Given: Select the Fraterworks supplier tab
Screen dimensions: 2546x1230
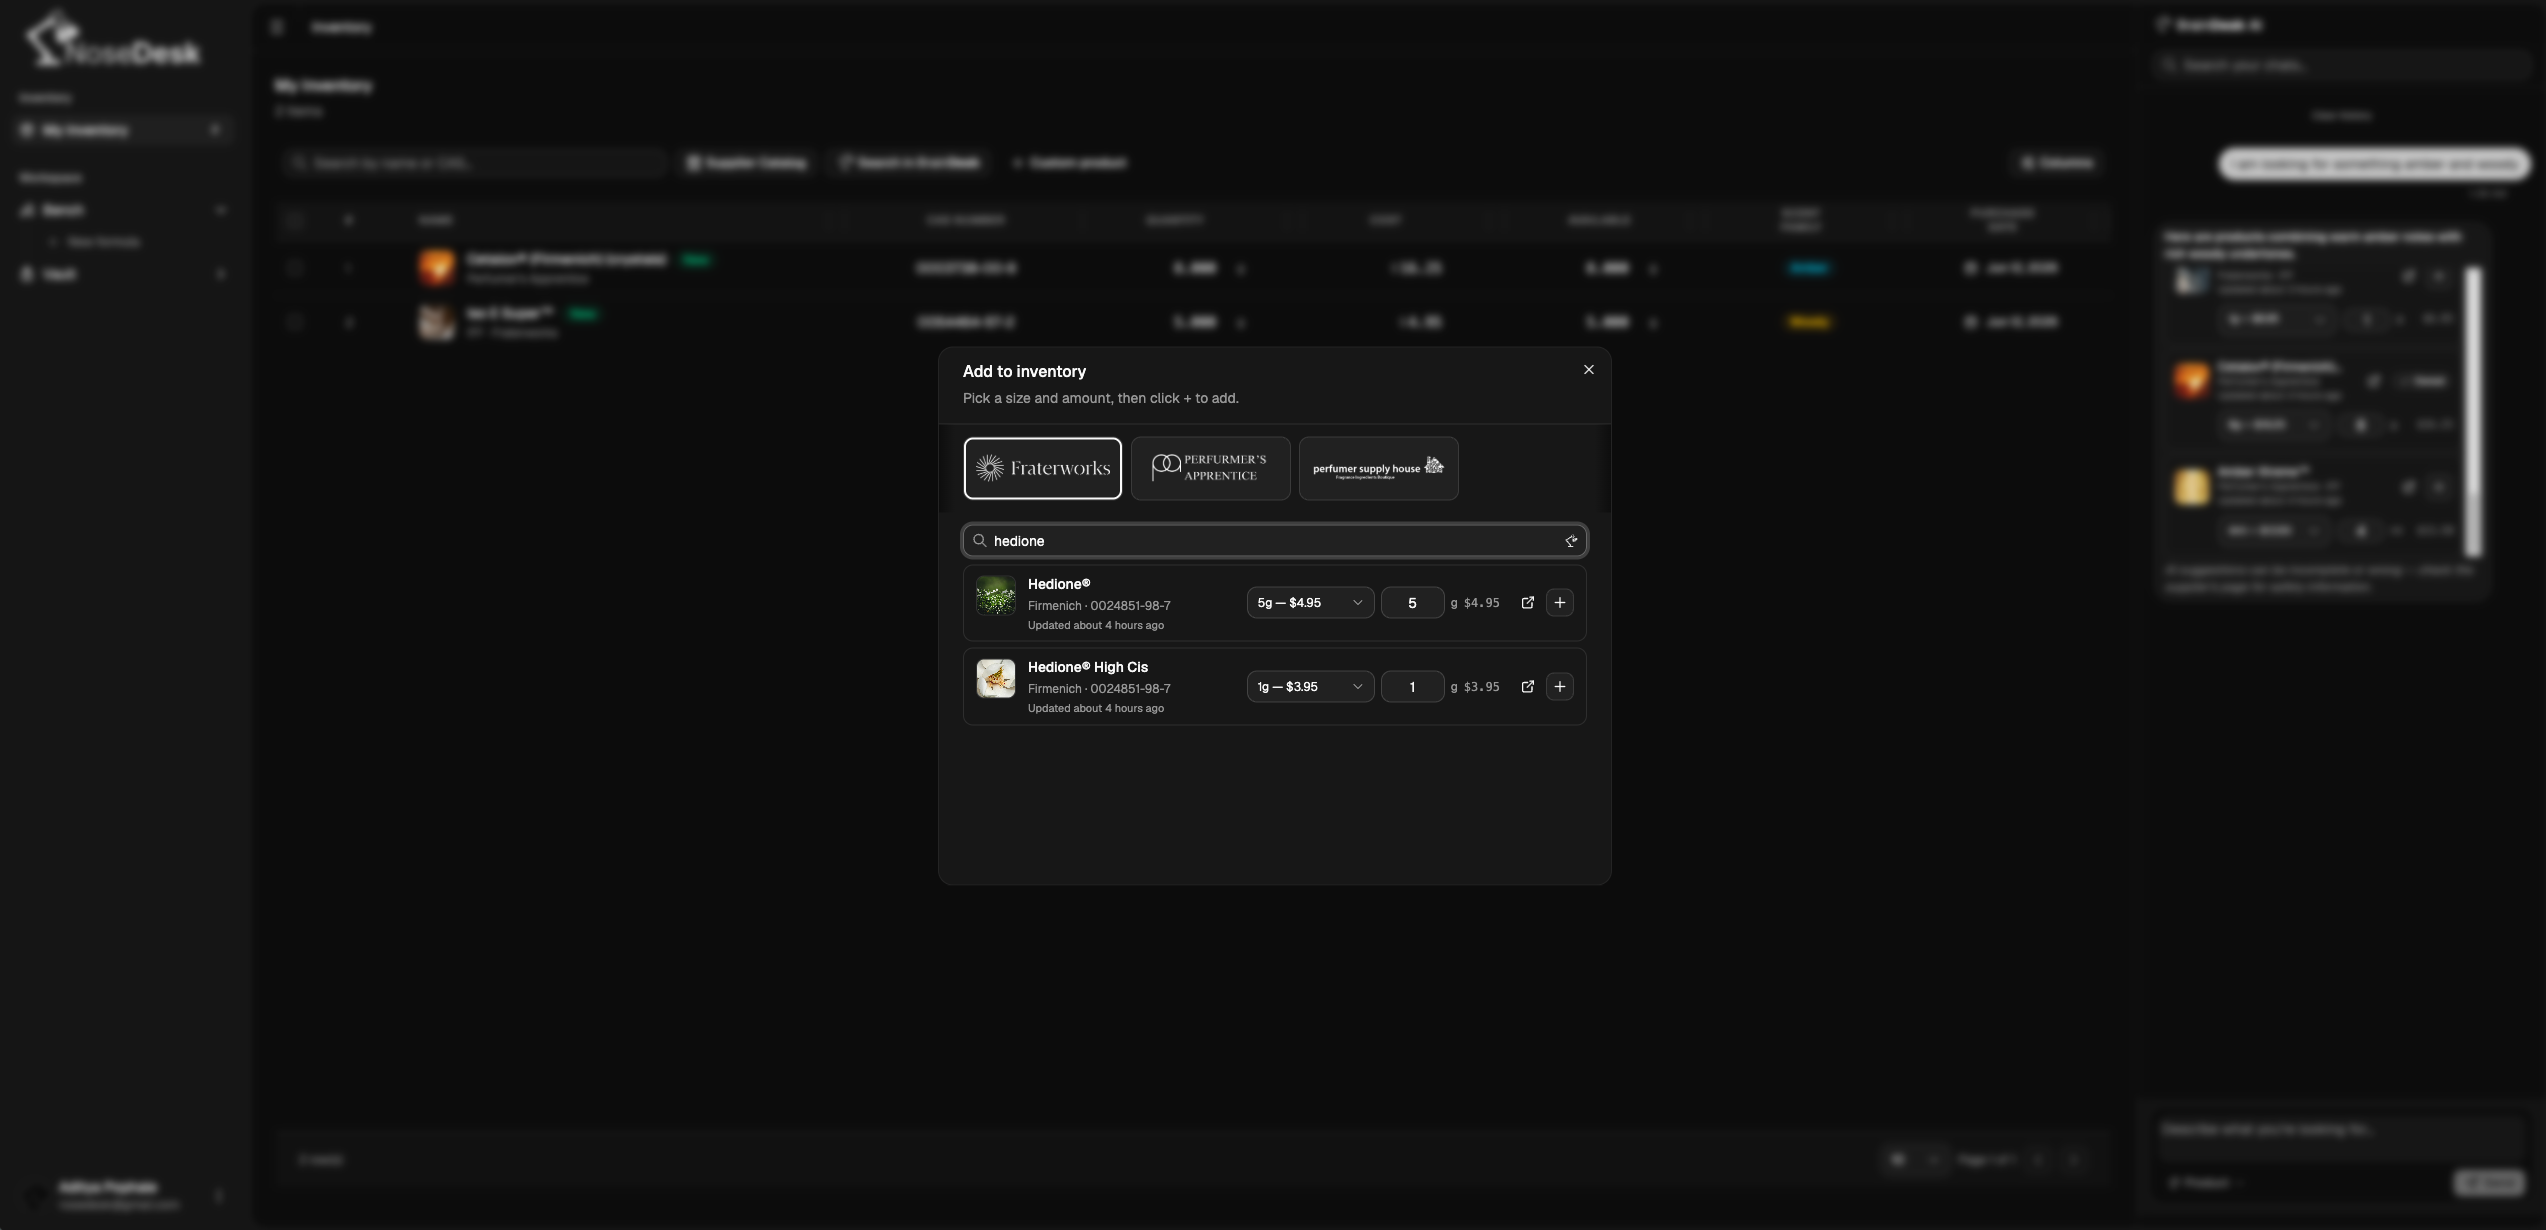Looking at the screenshot, I should (1042, 468).
